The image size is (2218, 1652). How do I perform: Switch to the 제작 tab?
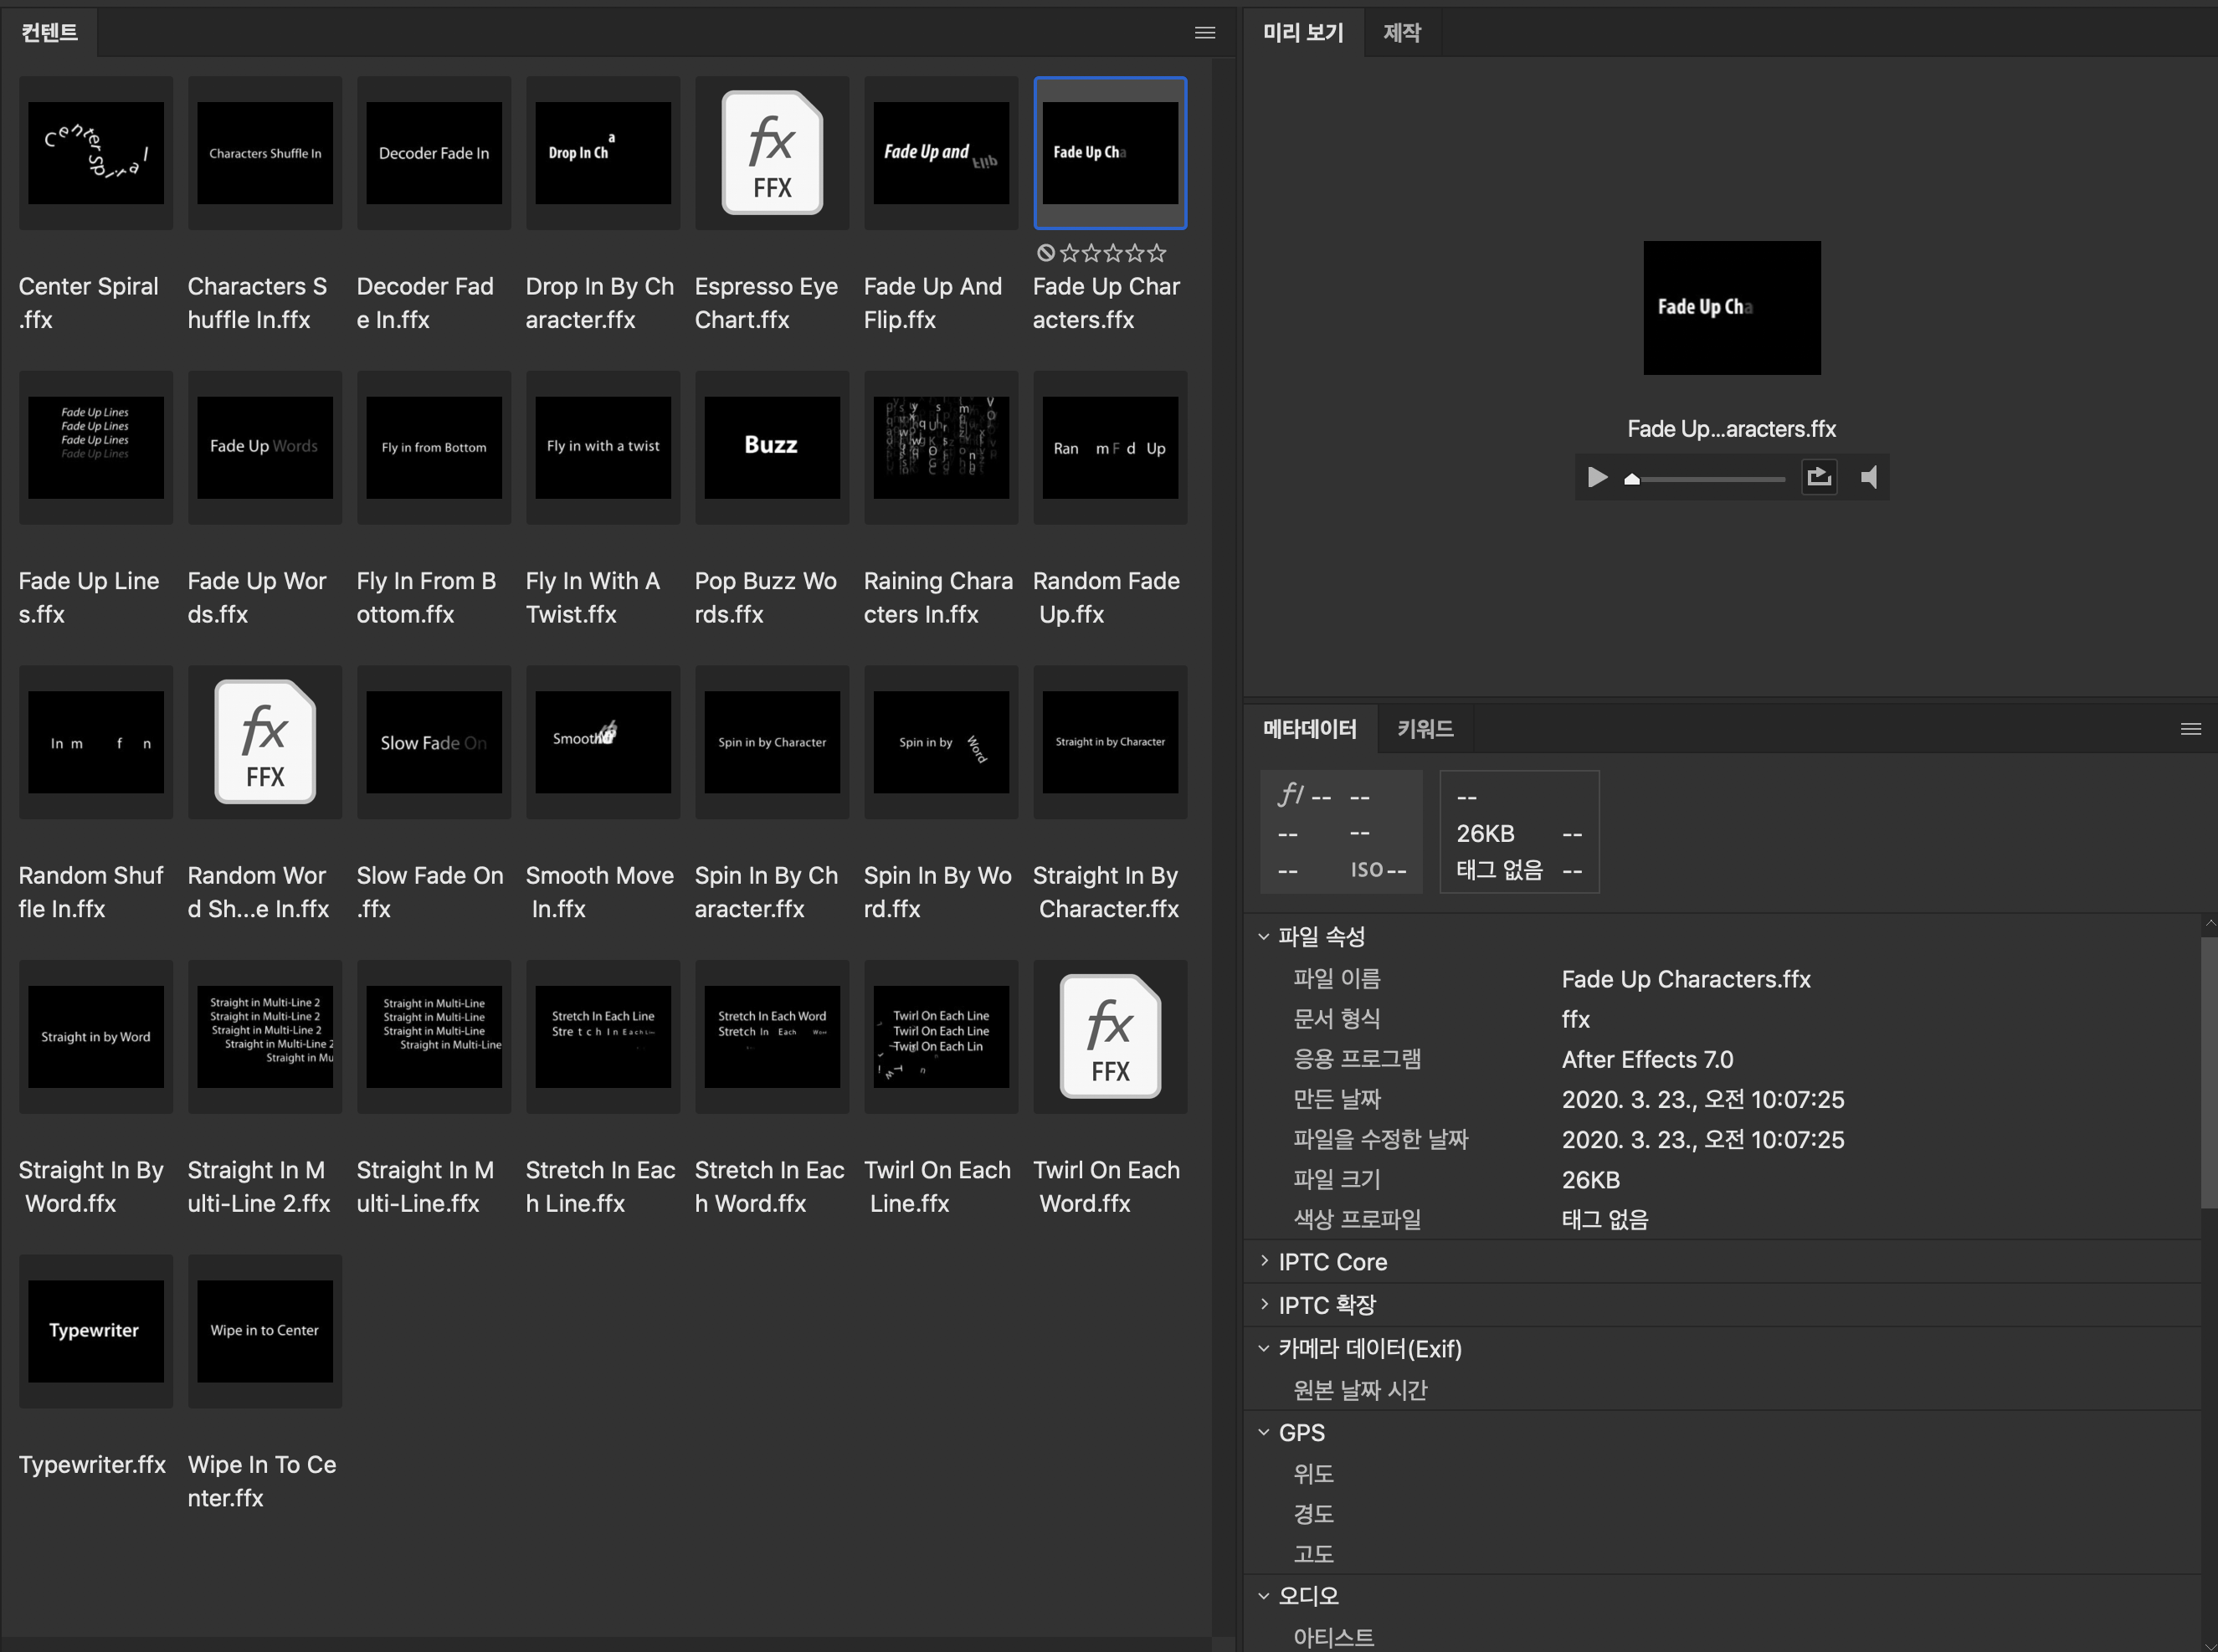click(1401, 33)
